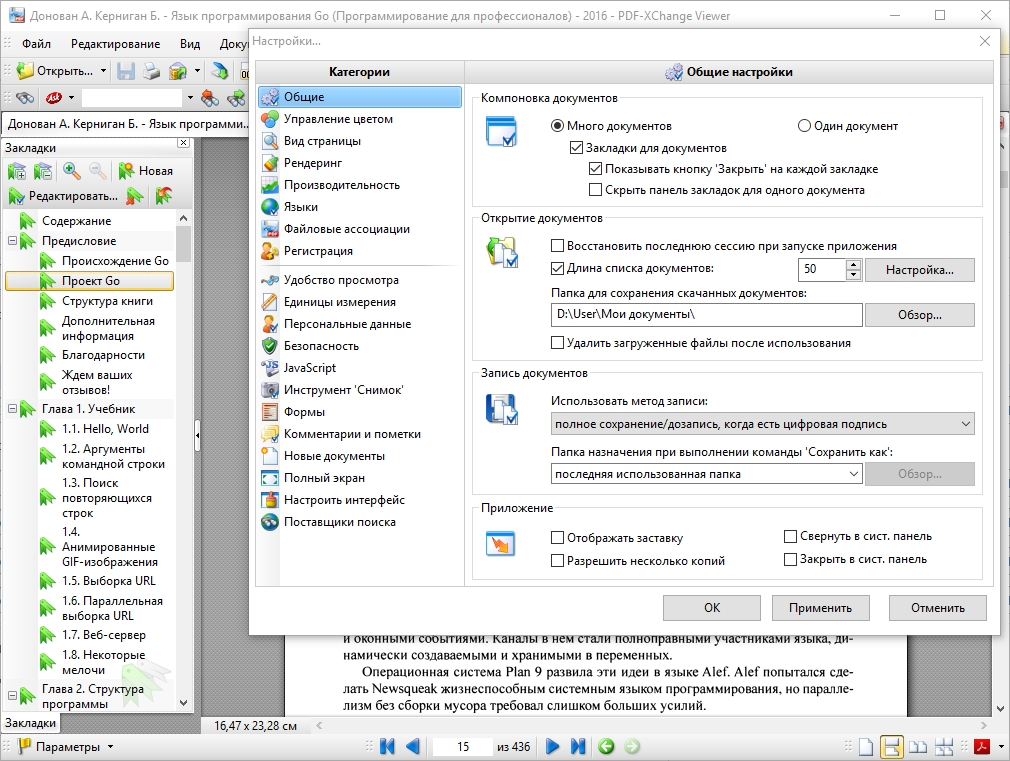
Task: Click the binoculars search icon in toolbar
Action: pyautogui.click(x=25, y=98)
